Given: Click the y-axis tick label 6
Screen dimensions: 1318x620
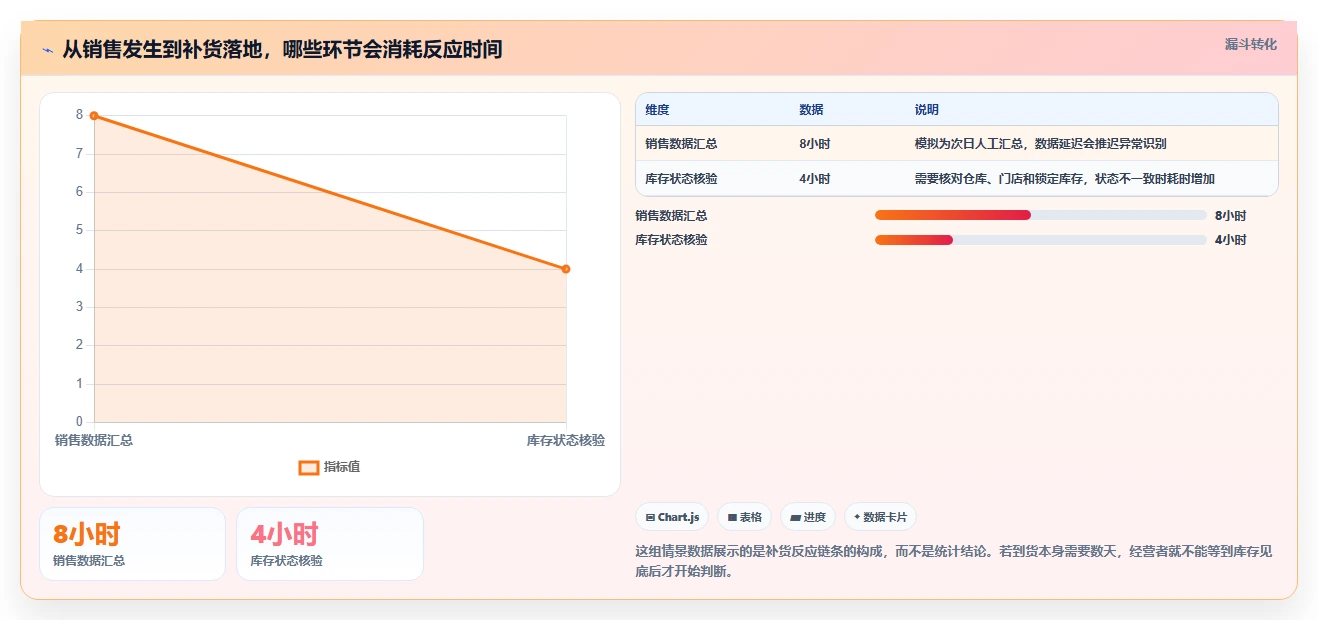Looking at the screenshot, I should pyautogui.click(x=79, y=192).
